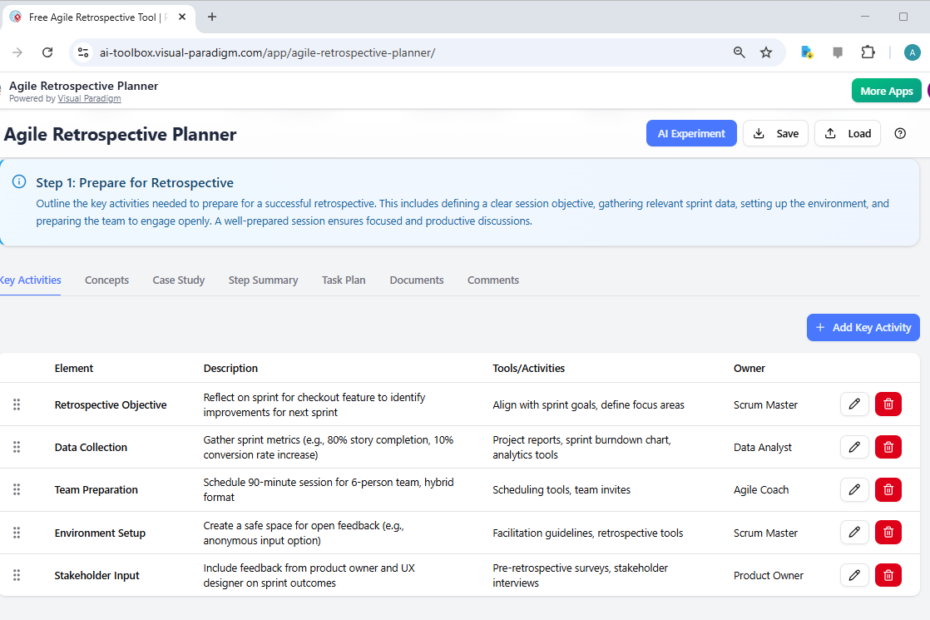Image resolution: width=930 pixels, height=620 pixels.
Task: Edit the Stakeholder Input row
Action: point(854,575)
